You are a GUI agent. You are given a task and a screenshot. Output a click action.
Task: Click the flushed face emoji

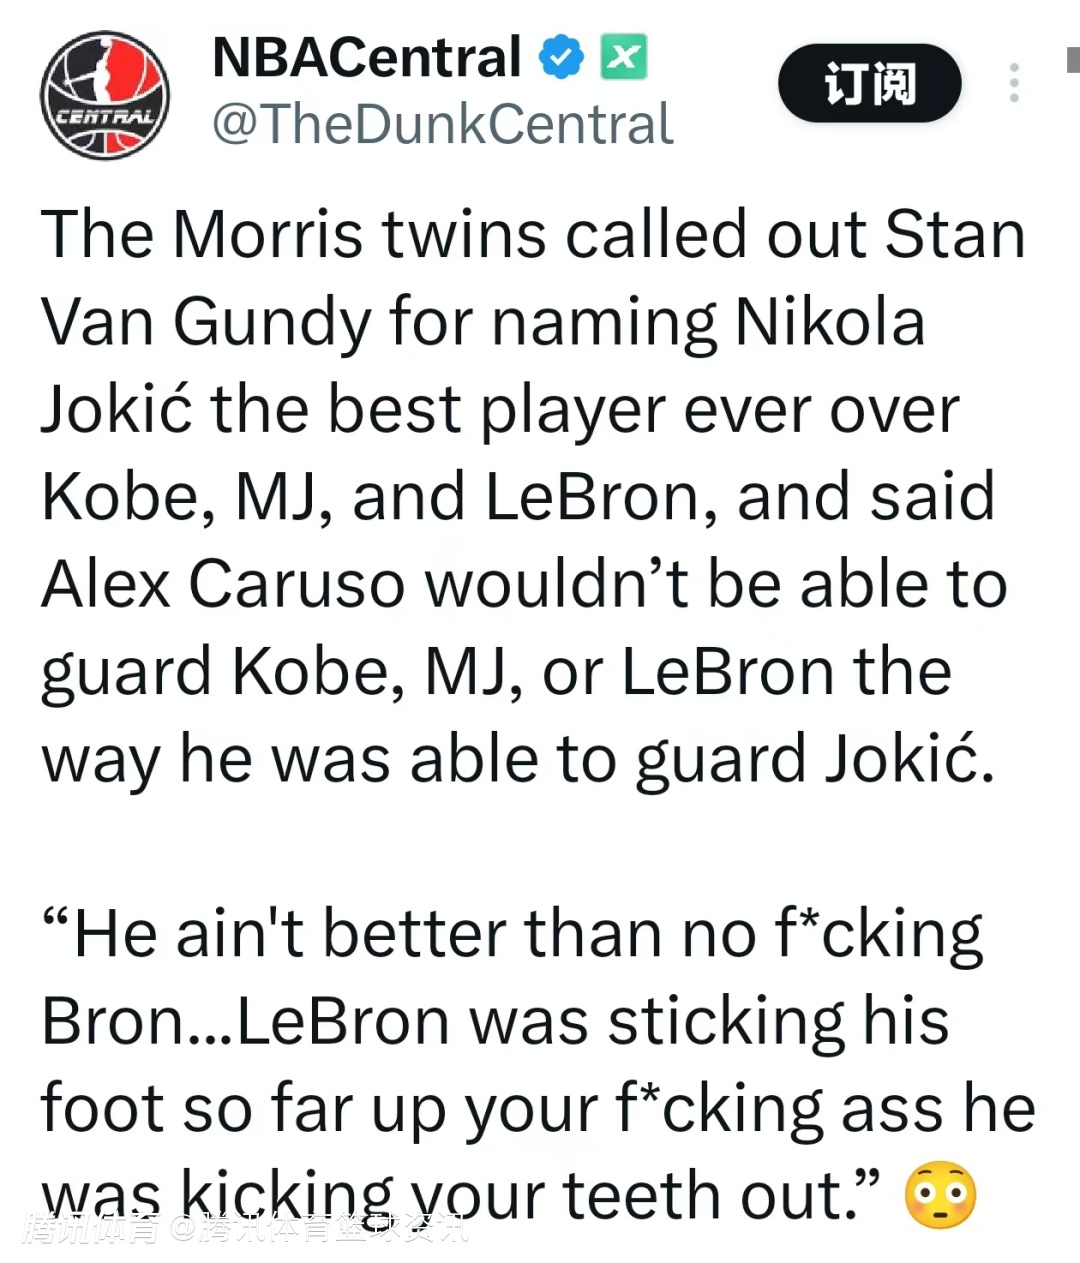(940, 1196)
